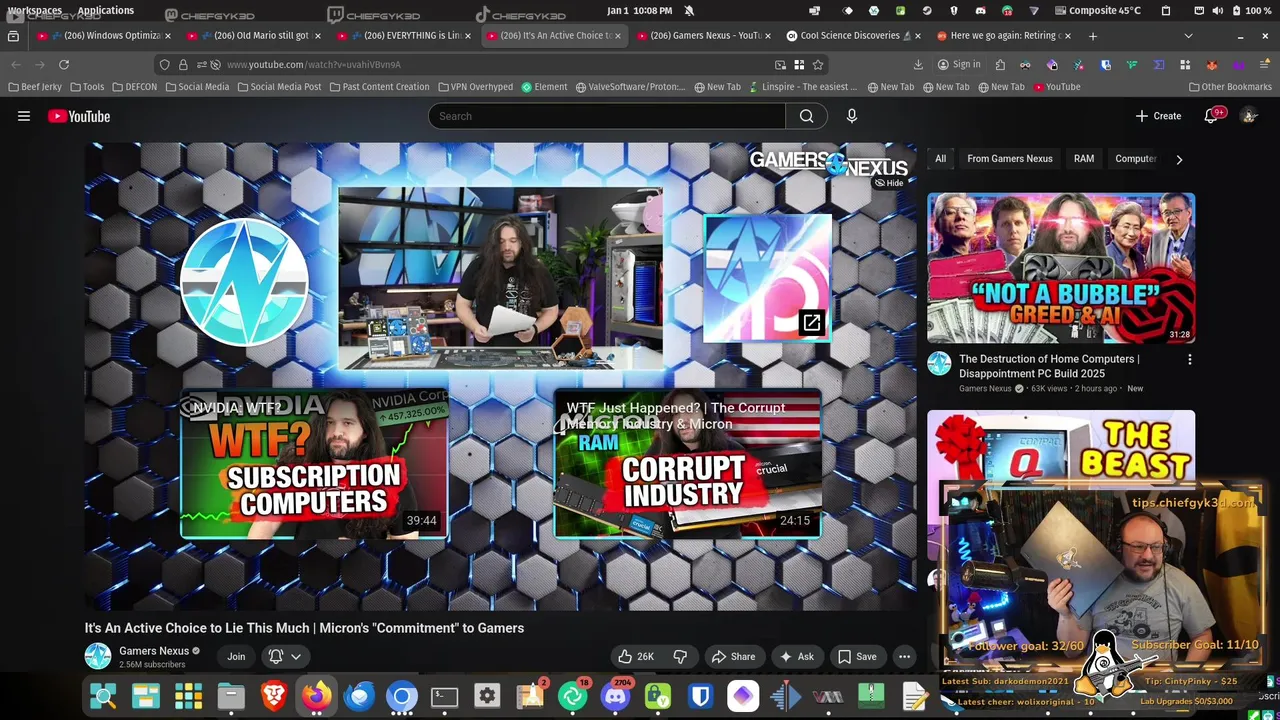The width and height of the screenshot is (1280, 720).
Task: Open YouTube notifications bell
Action: click(1211, 116)
